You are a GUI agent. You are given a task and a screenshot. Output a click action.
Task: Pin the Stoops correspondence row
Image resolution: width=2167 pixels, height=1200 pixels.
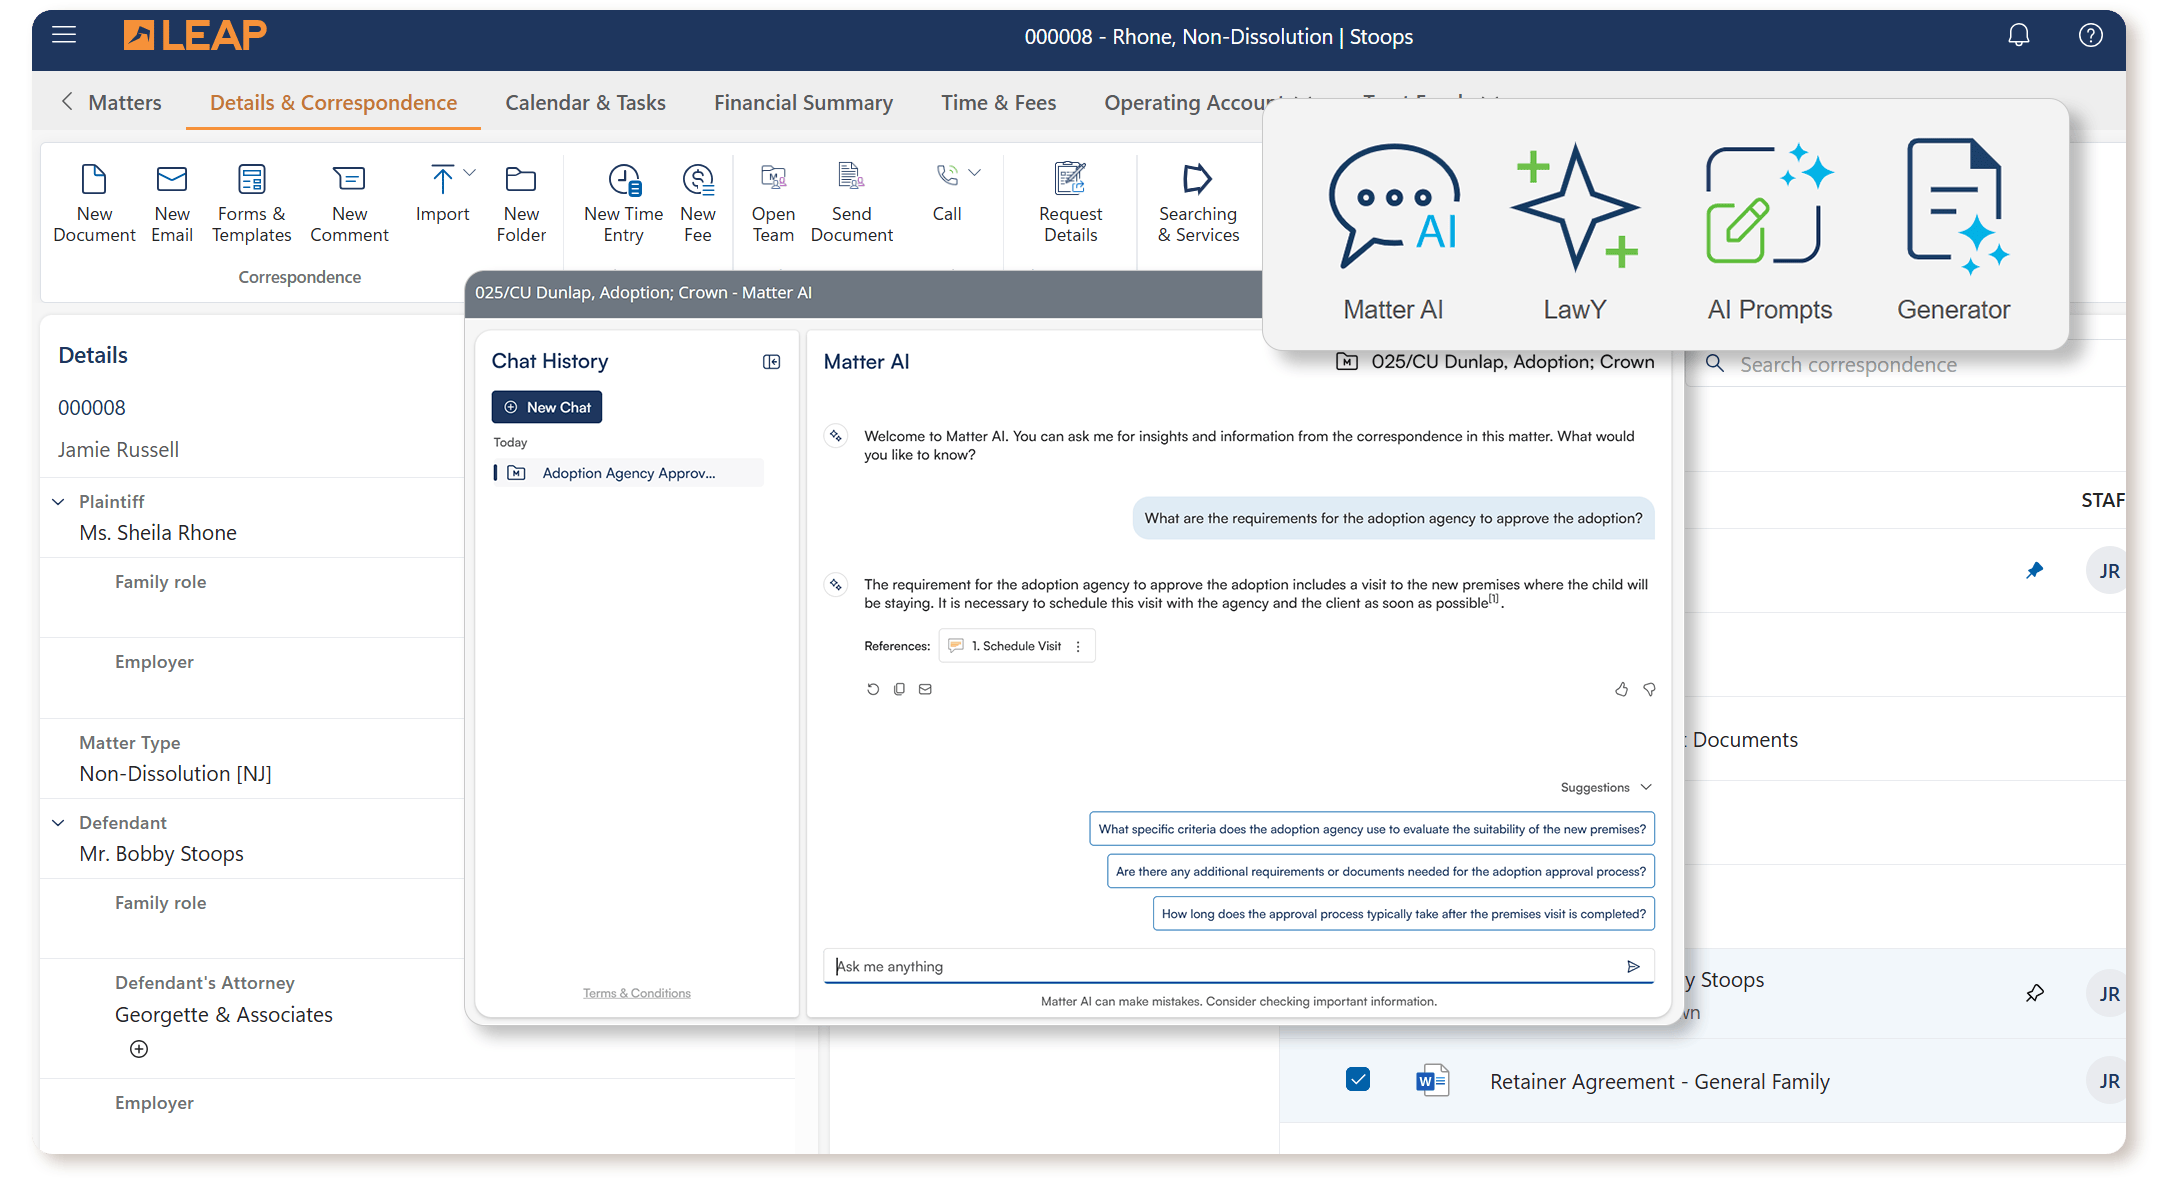[x=2034, y=994]
